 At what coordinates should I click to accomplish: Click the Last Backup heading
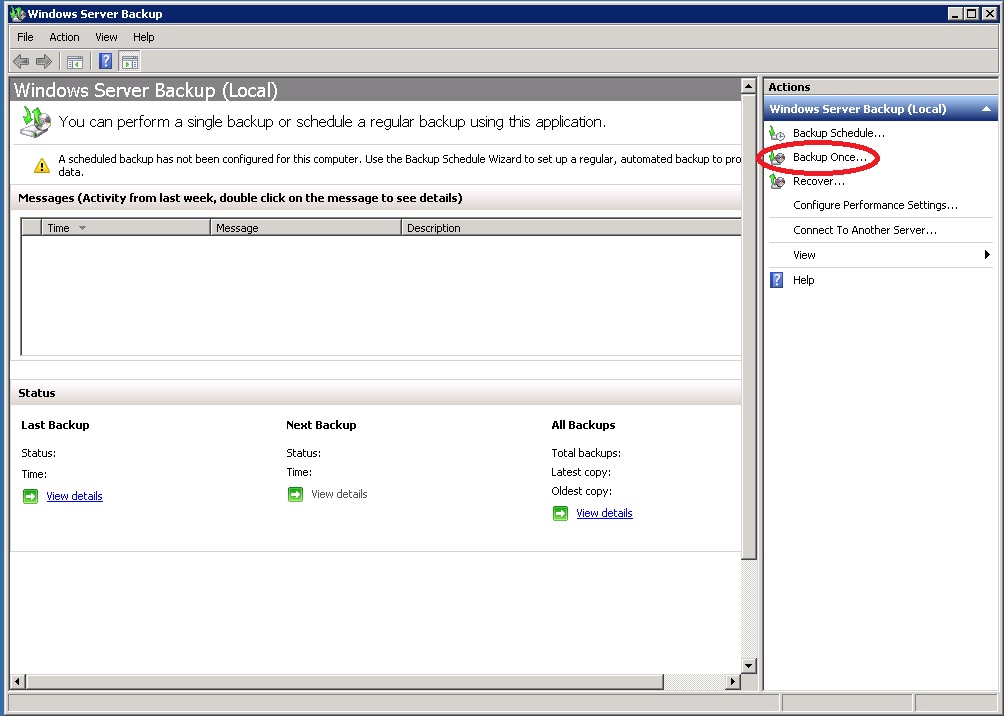[55, 425]
